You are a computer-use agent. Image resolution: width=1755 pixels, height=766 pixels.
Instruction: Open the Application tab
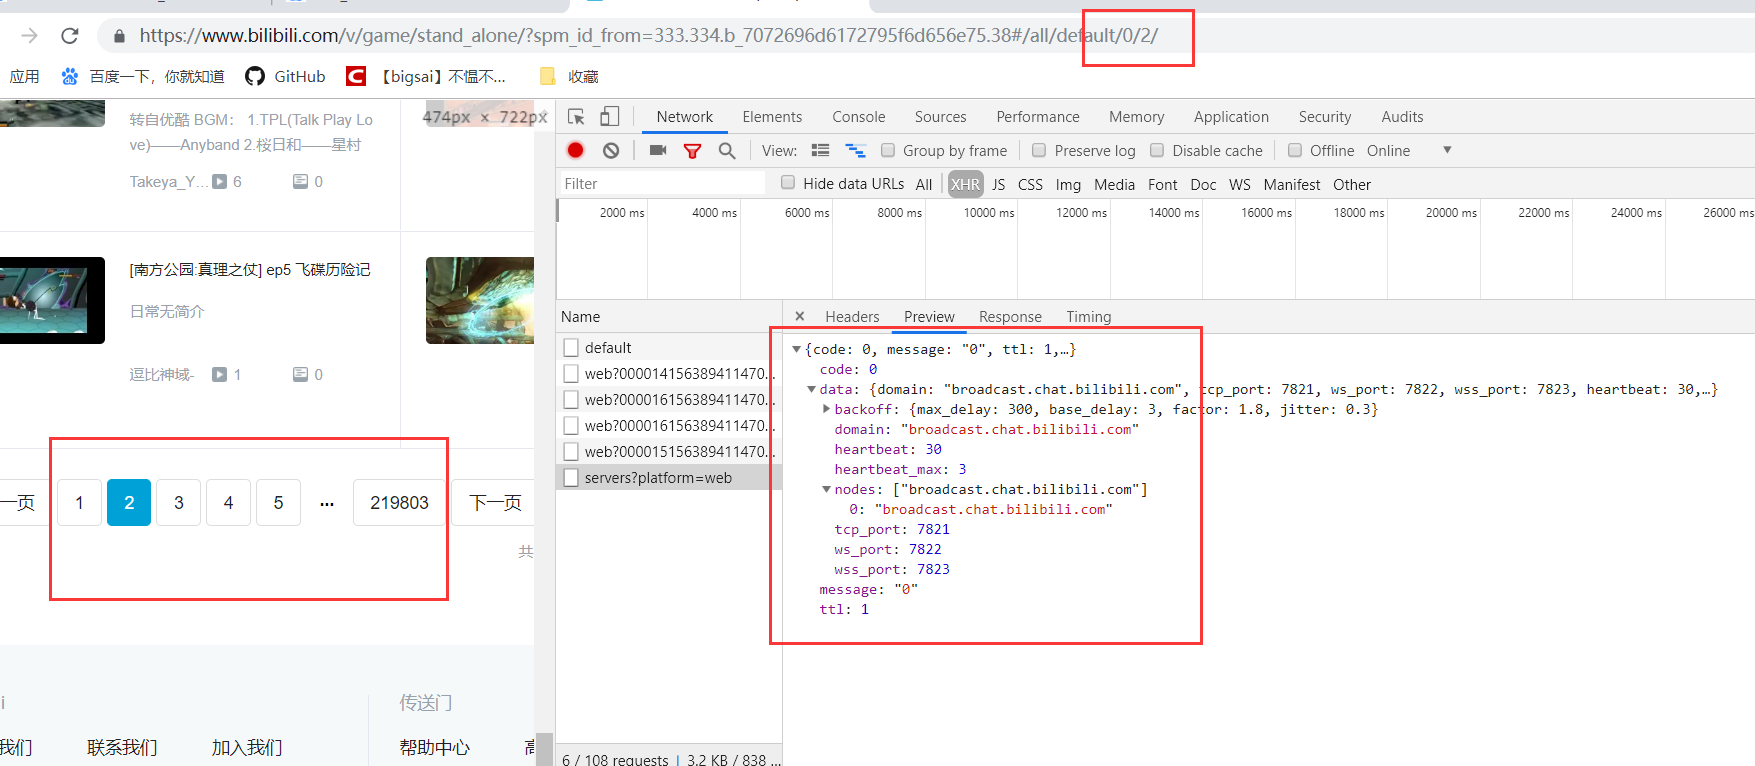(1231, 117)
